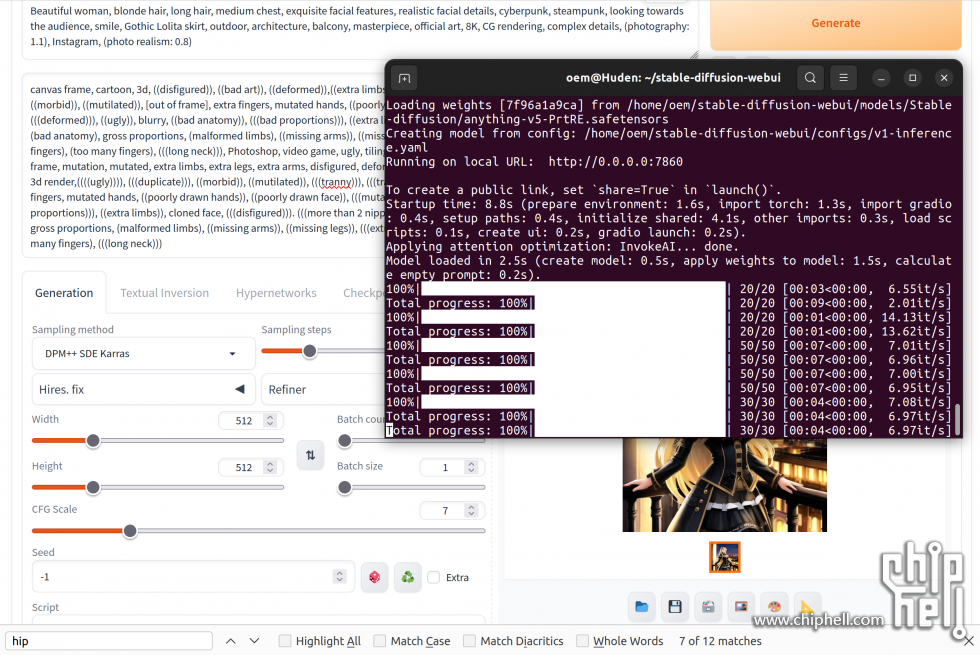
Task: Select the generated image gallery thumbnail
Action: (x=724, y=557)
